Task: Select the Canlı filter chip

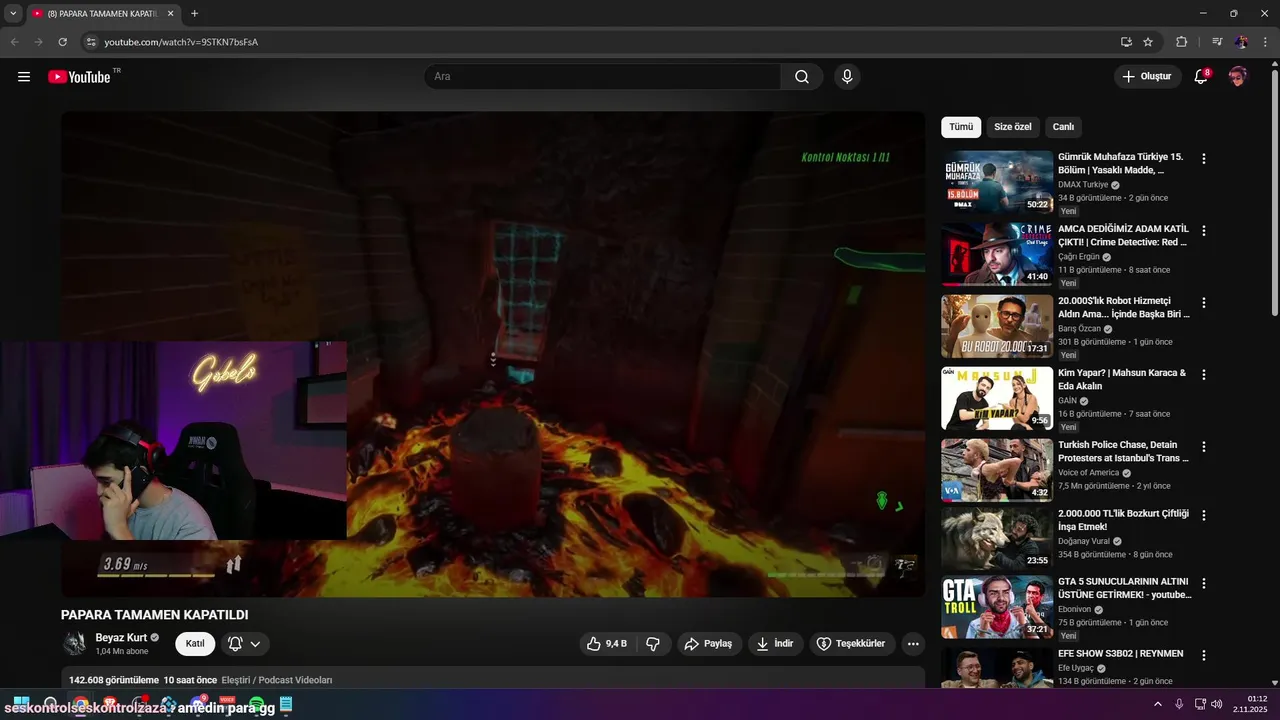Action: [1063, 127]
